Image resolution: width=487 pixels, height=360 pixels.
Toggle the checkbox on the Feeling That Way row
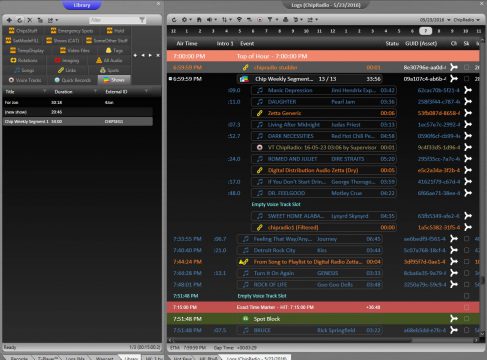(x=466, y=239)
